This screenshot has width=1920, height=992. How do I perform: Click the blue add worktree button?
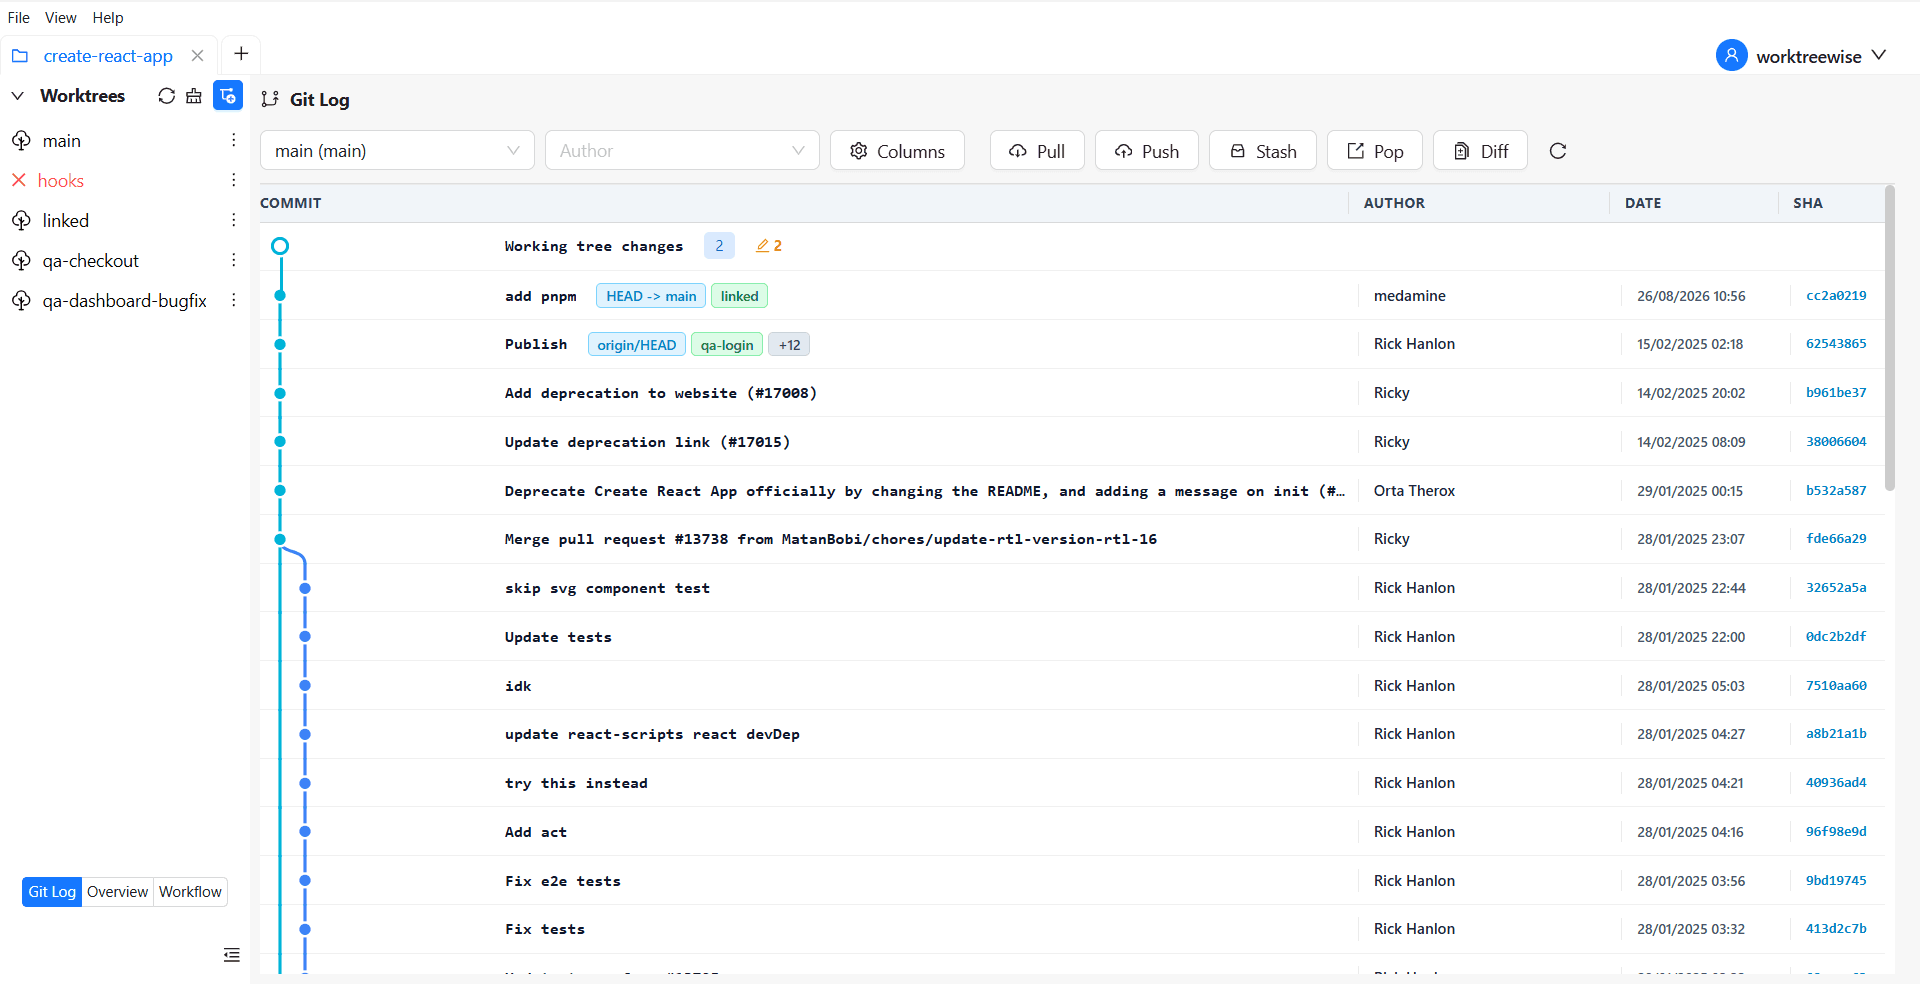[x=228, y=96]
